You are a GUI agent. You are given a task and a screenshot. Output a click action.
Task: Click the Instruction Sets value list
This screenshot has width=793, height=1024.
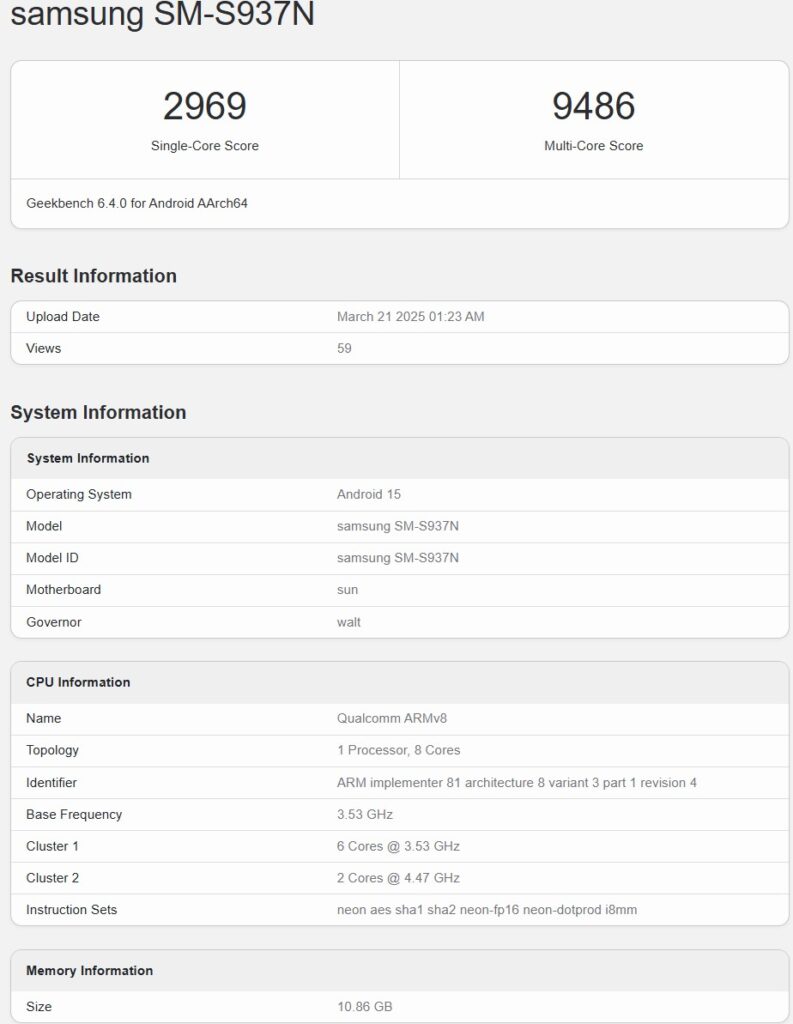coord(486,910)
